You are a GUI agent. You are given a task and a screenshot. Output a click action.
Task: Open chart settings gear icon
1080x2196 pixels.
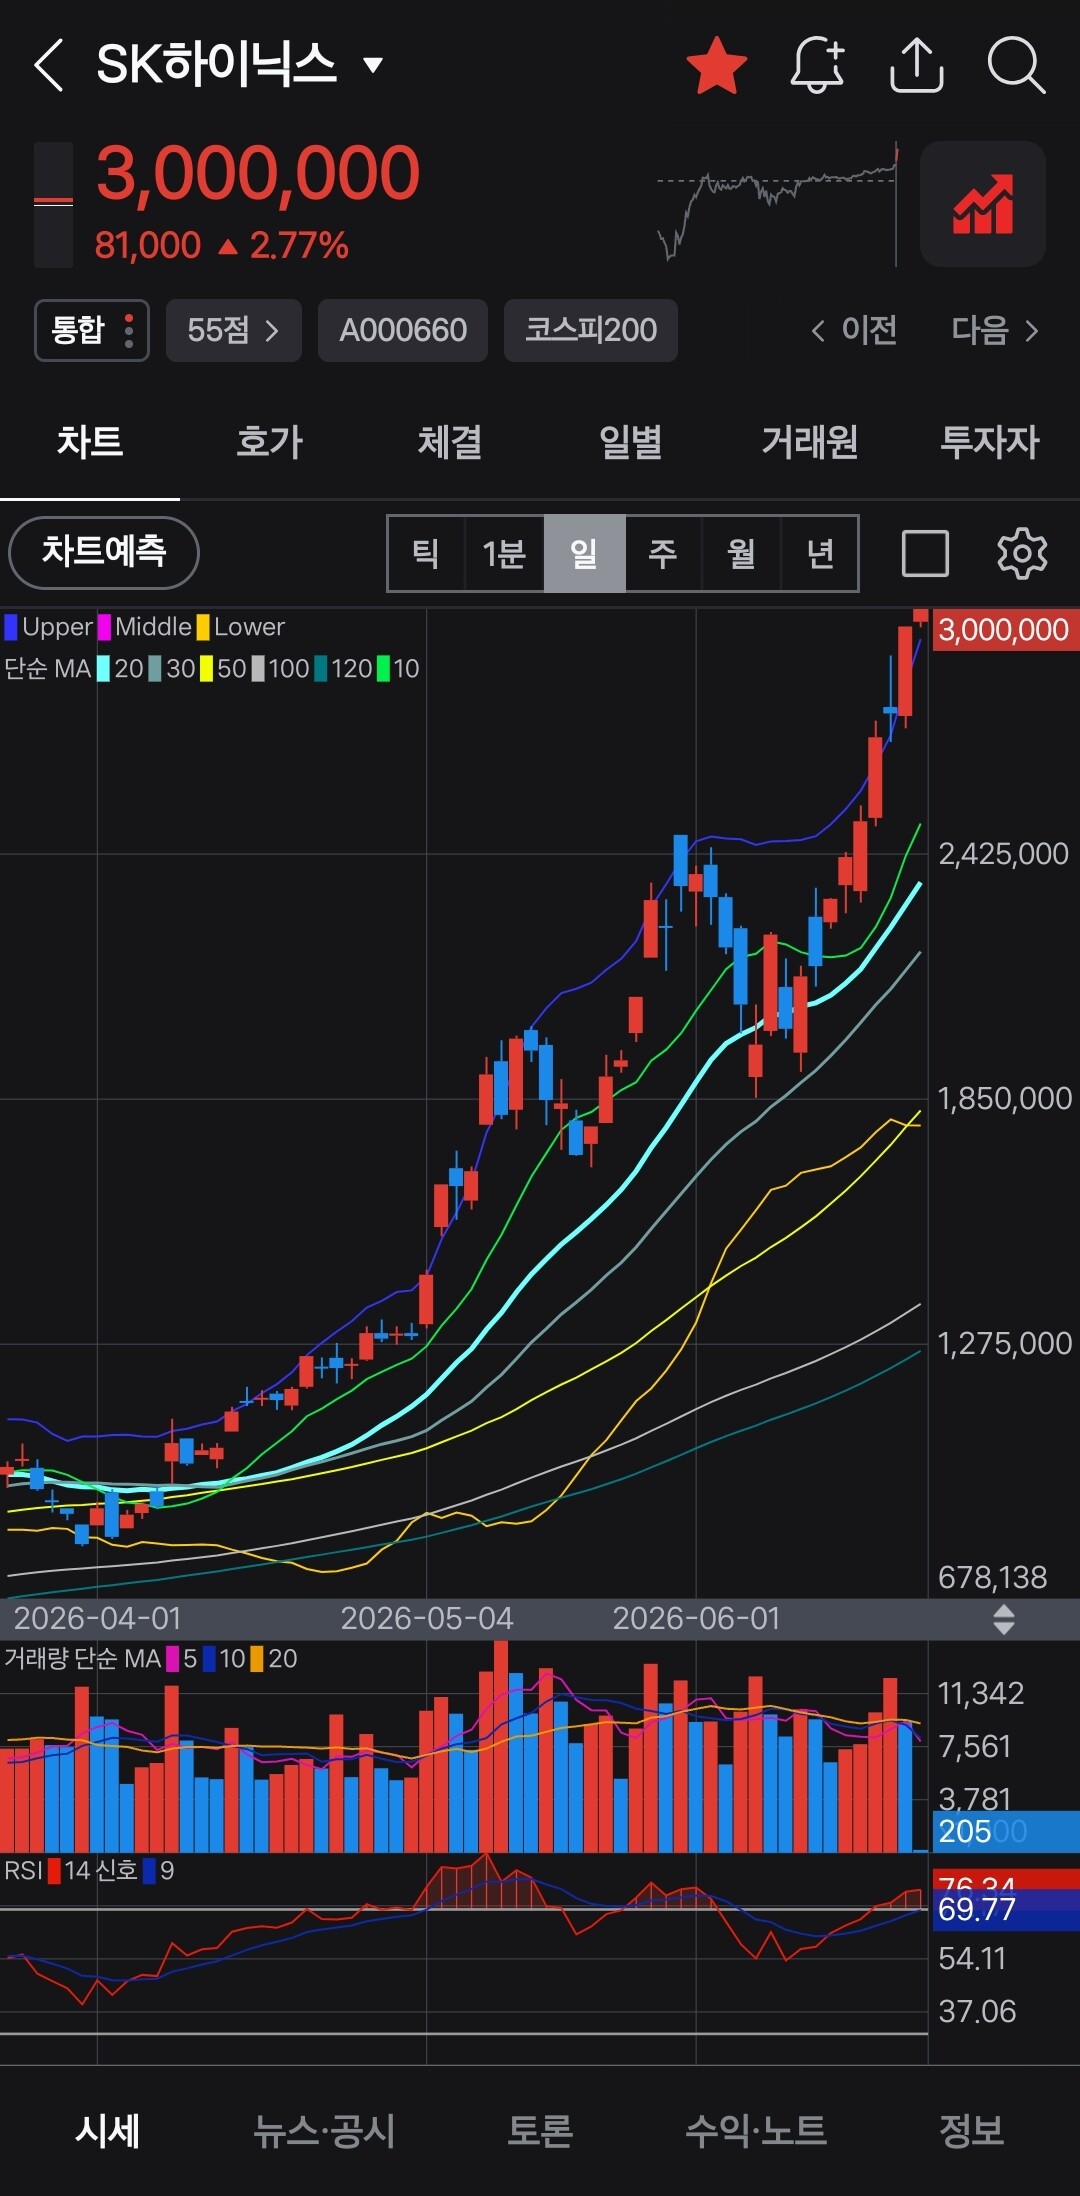pos(1022,553)
